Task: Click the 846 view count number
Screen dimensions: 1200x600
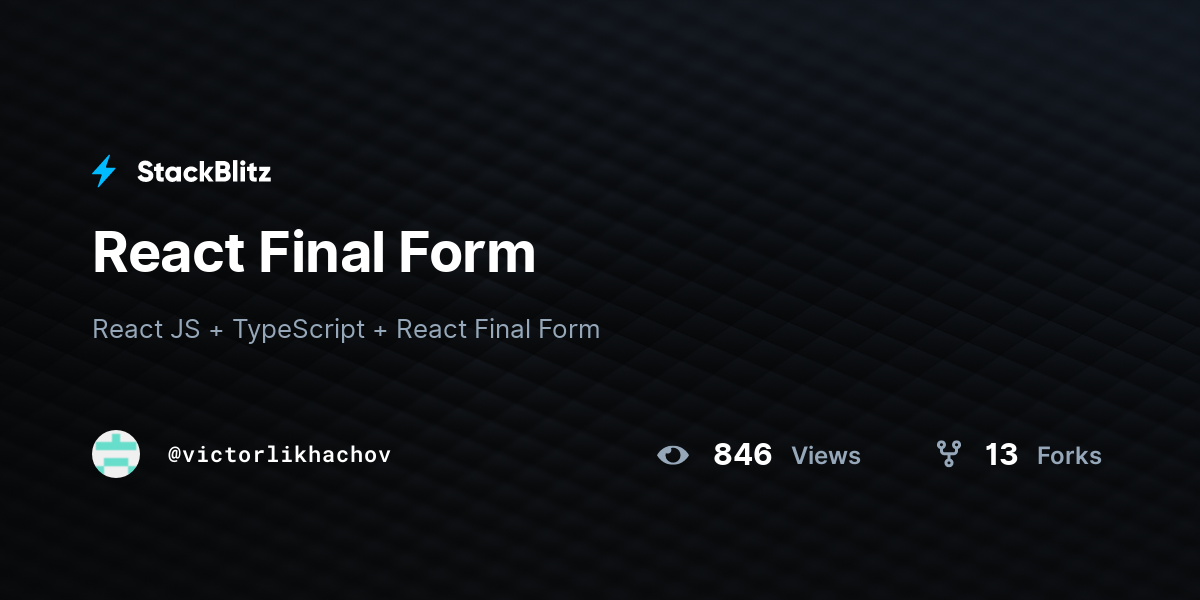Action: pyautogui.click(x=743, y=455)
